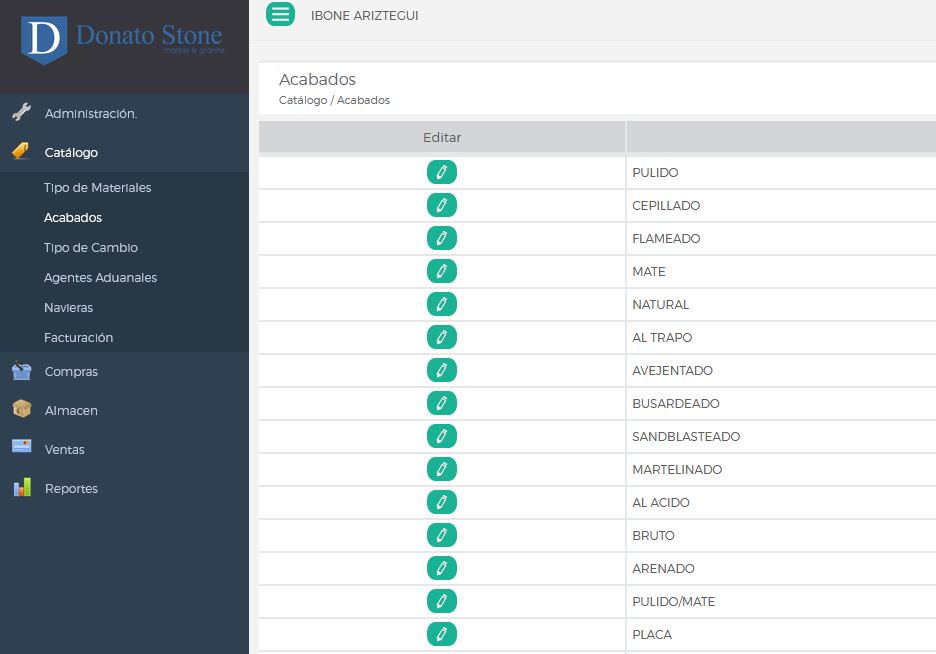Viewport: 936px width, 654px height.
Task: Click the pencil icon for MARTELINADO
Action: click(441, 469)
